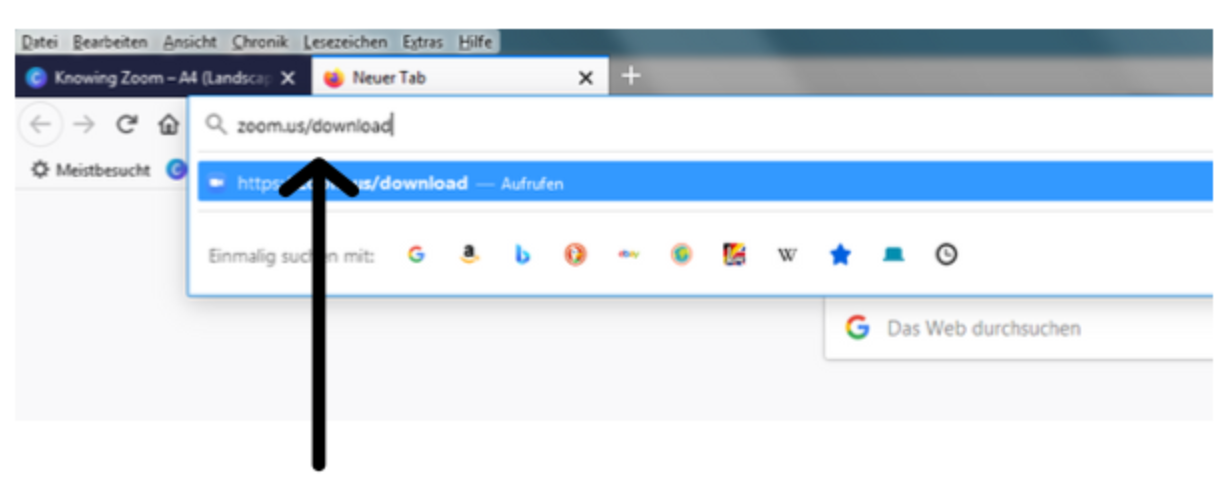Search once with Wikipedia icon
The height and width of the screenshot is (499, 1228).
[787, 255]
